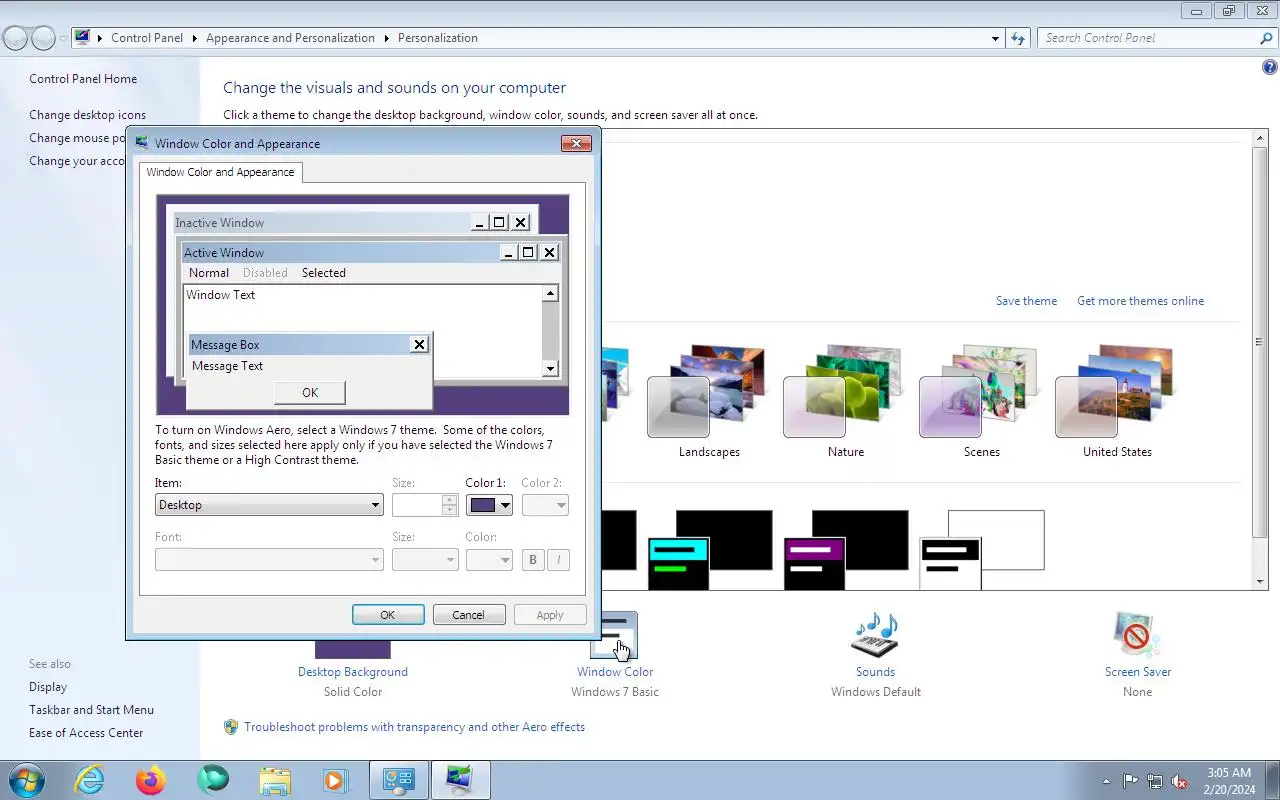Click the Forward navigation arrow
Screen dimensions: 1280x800
tap(43, 38)
